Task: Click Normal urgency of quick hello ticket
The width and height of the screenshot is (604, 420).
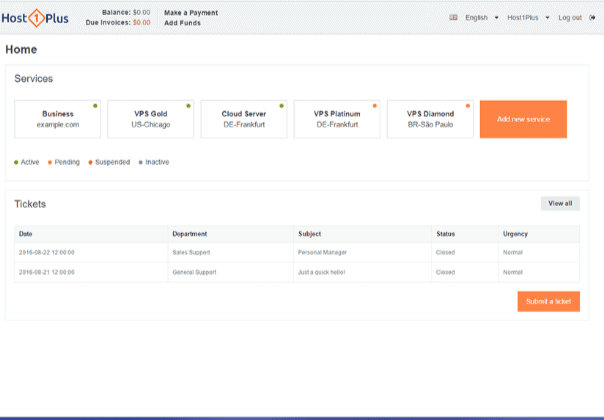Action: click(513, 272)
